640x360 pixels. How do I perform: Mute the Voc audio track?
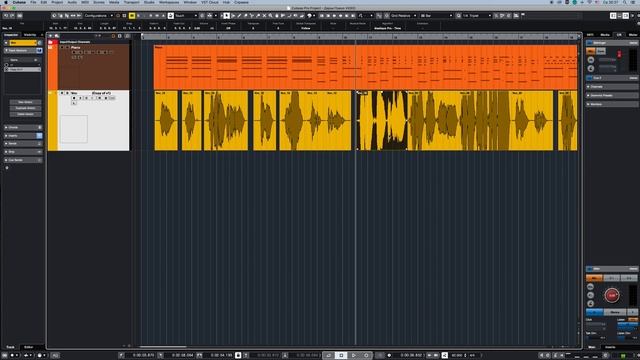click(62, 93)
